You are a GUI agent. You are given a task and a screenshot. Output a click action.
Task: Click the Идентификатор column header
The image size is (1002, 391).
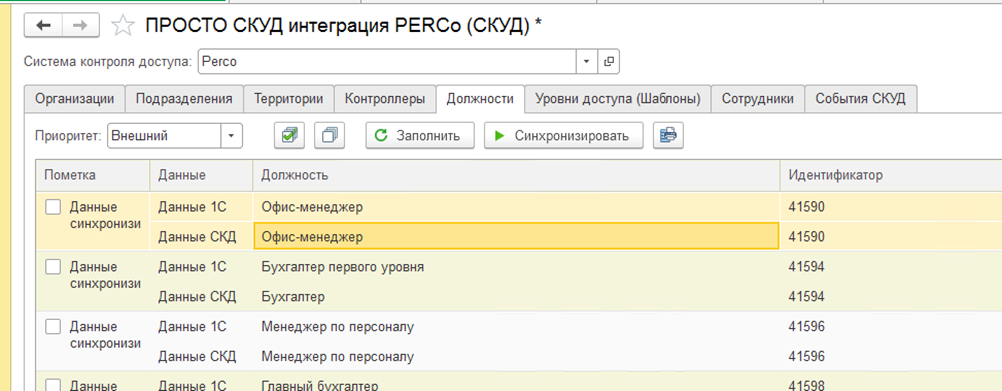coord(891,175)
